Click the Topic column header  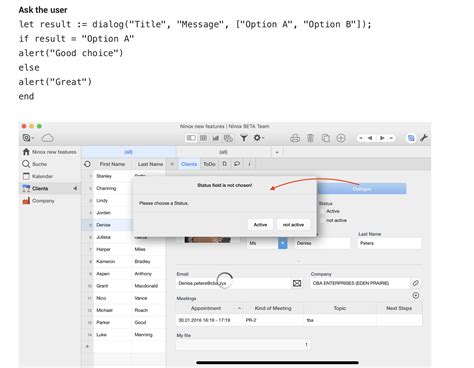pos(340,308)
